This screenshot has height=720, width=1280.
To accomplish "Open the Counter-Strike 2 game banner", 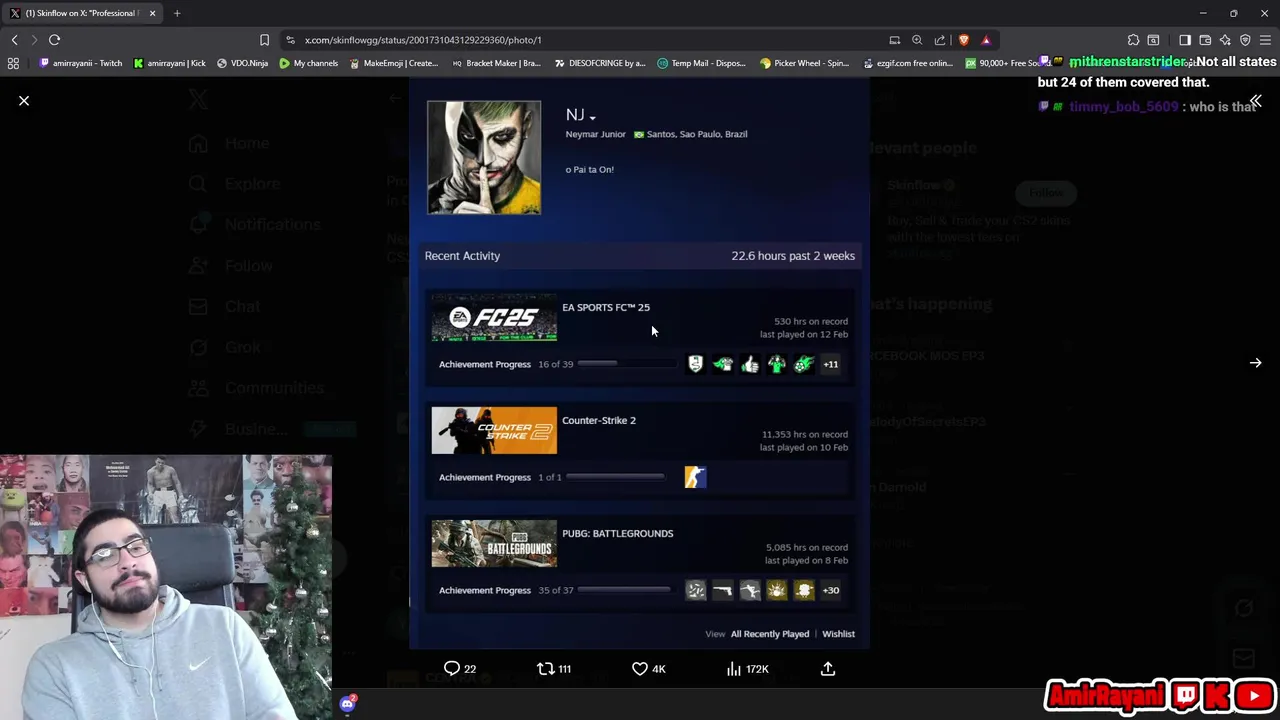I will (494, 431).
